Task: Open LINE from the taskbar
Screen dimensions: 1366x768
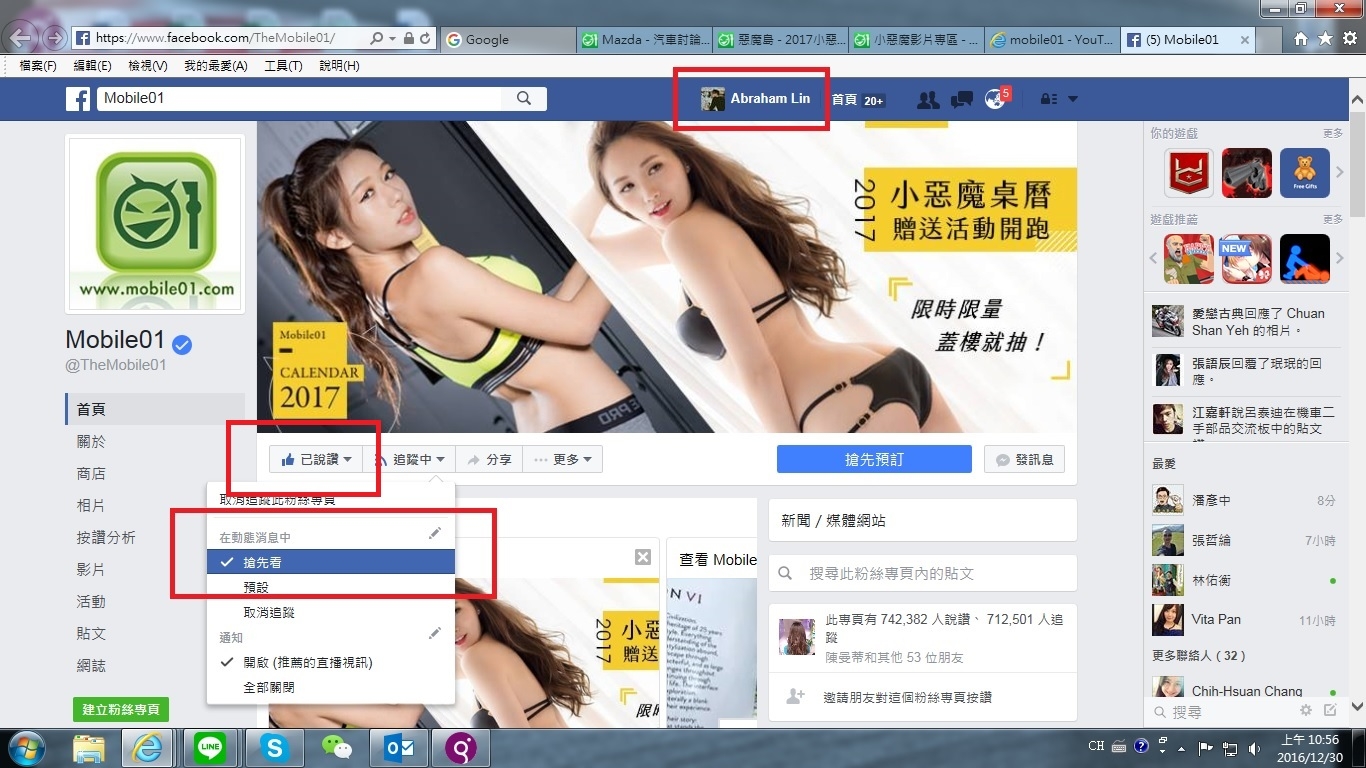Action: pyautogui.click(x=211, y=748)
